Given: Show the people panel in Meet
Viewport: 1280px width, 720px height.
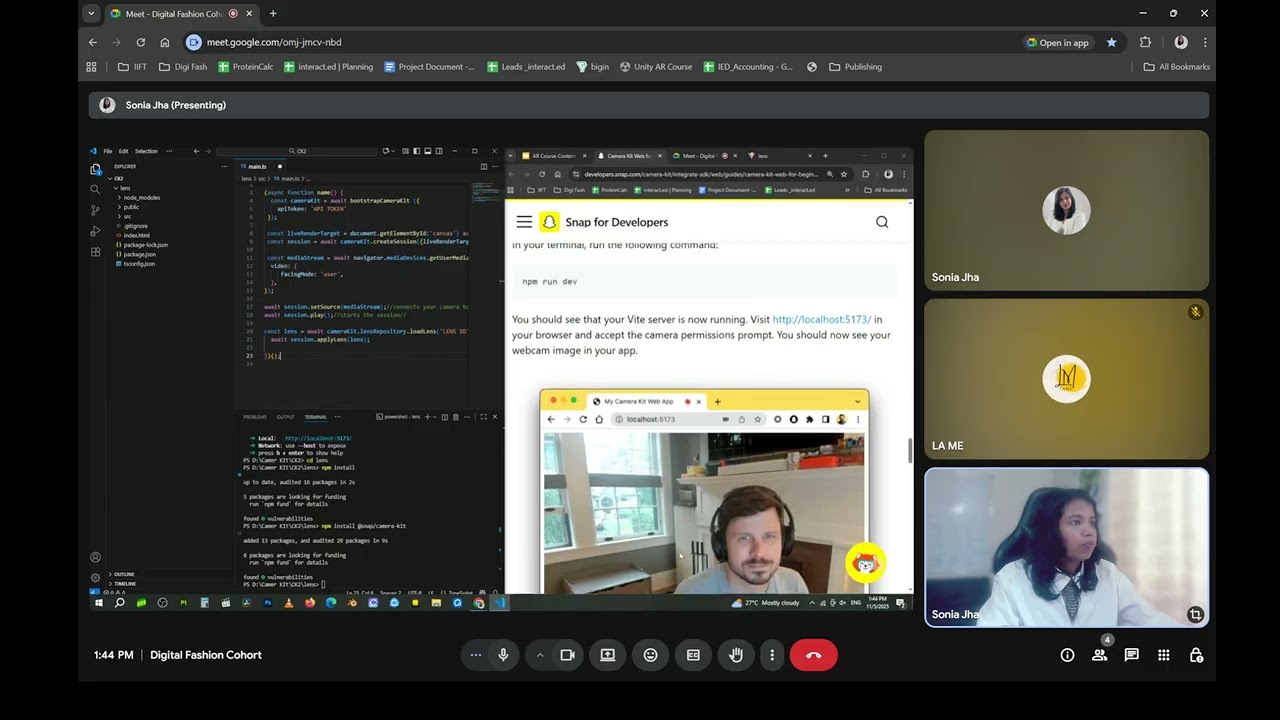Looking at the screenshot, I should tap(1099, 655).
